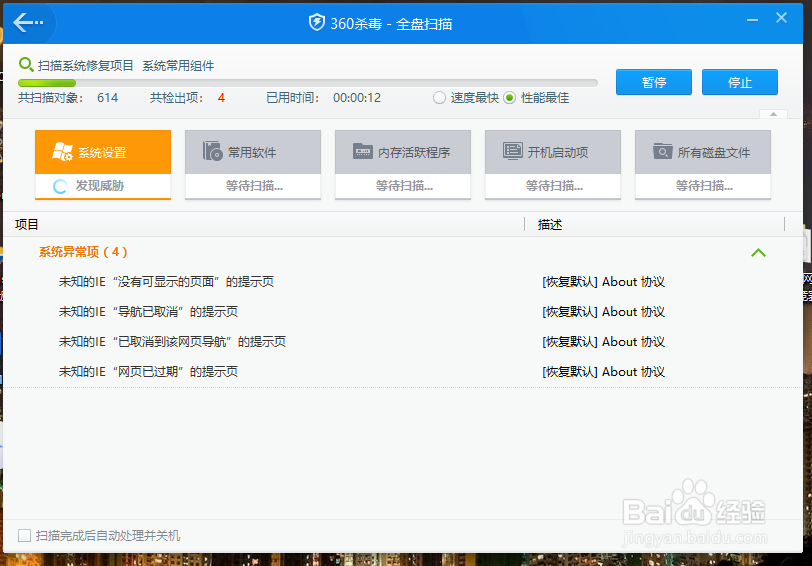Image resolution: width=812 pixels, height=566 pixels.
Task: Click the 360 shield logo icon
Action: pyautogui.click(x=316, y=23)
